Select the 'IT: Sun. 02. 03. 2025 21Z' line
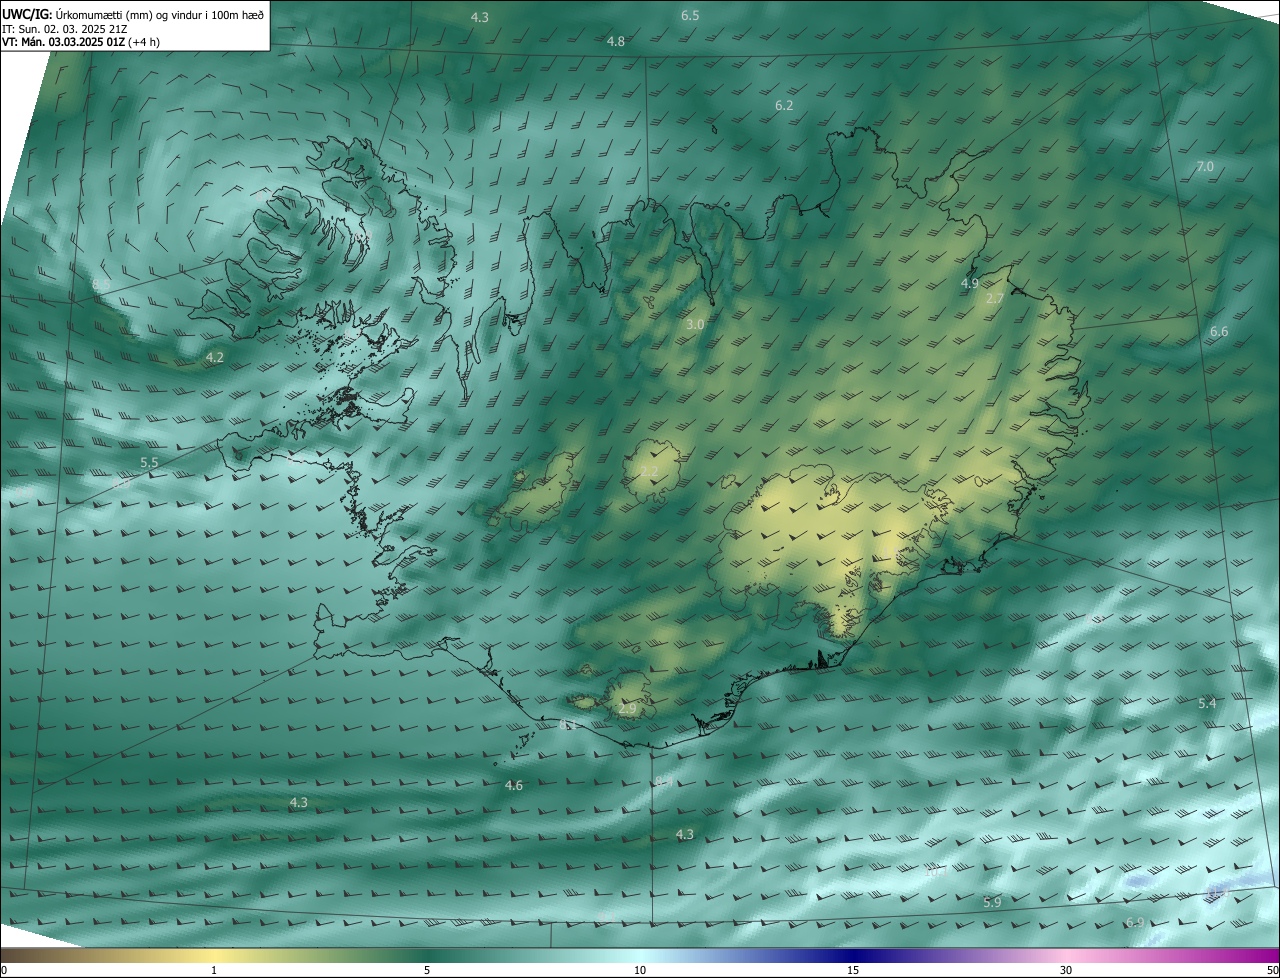Viewport: 1280px width, 978px height. tap(65, 29)
